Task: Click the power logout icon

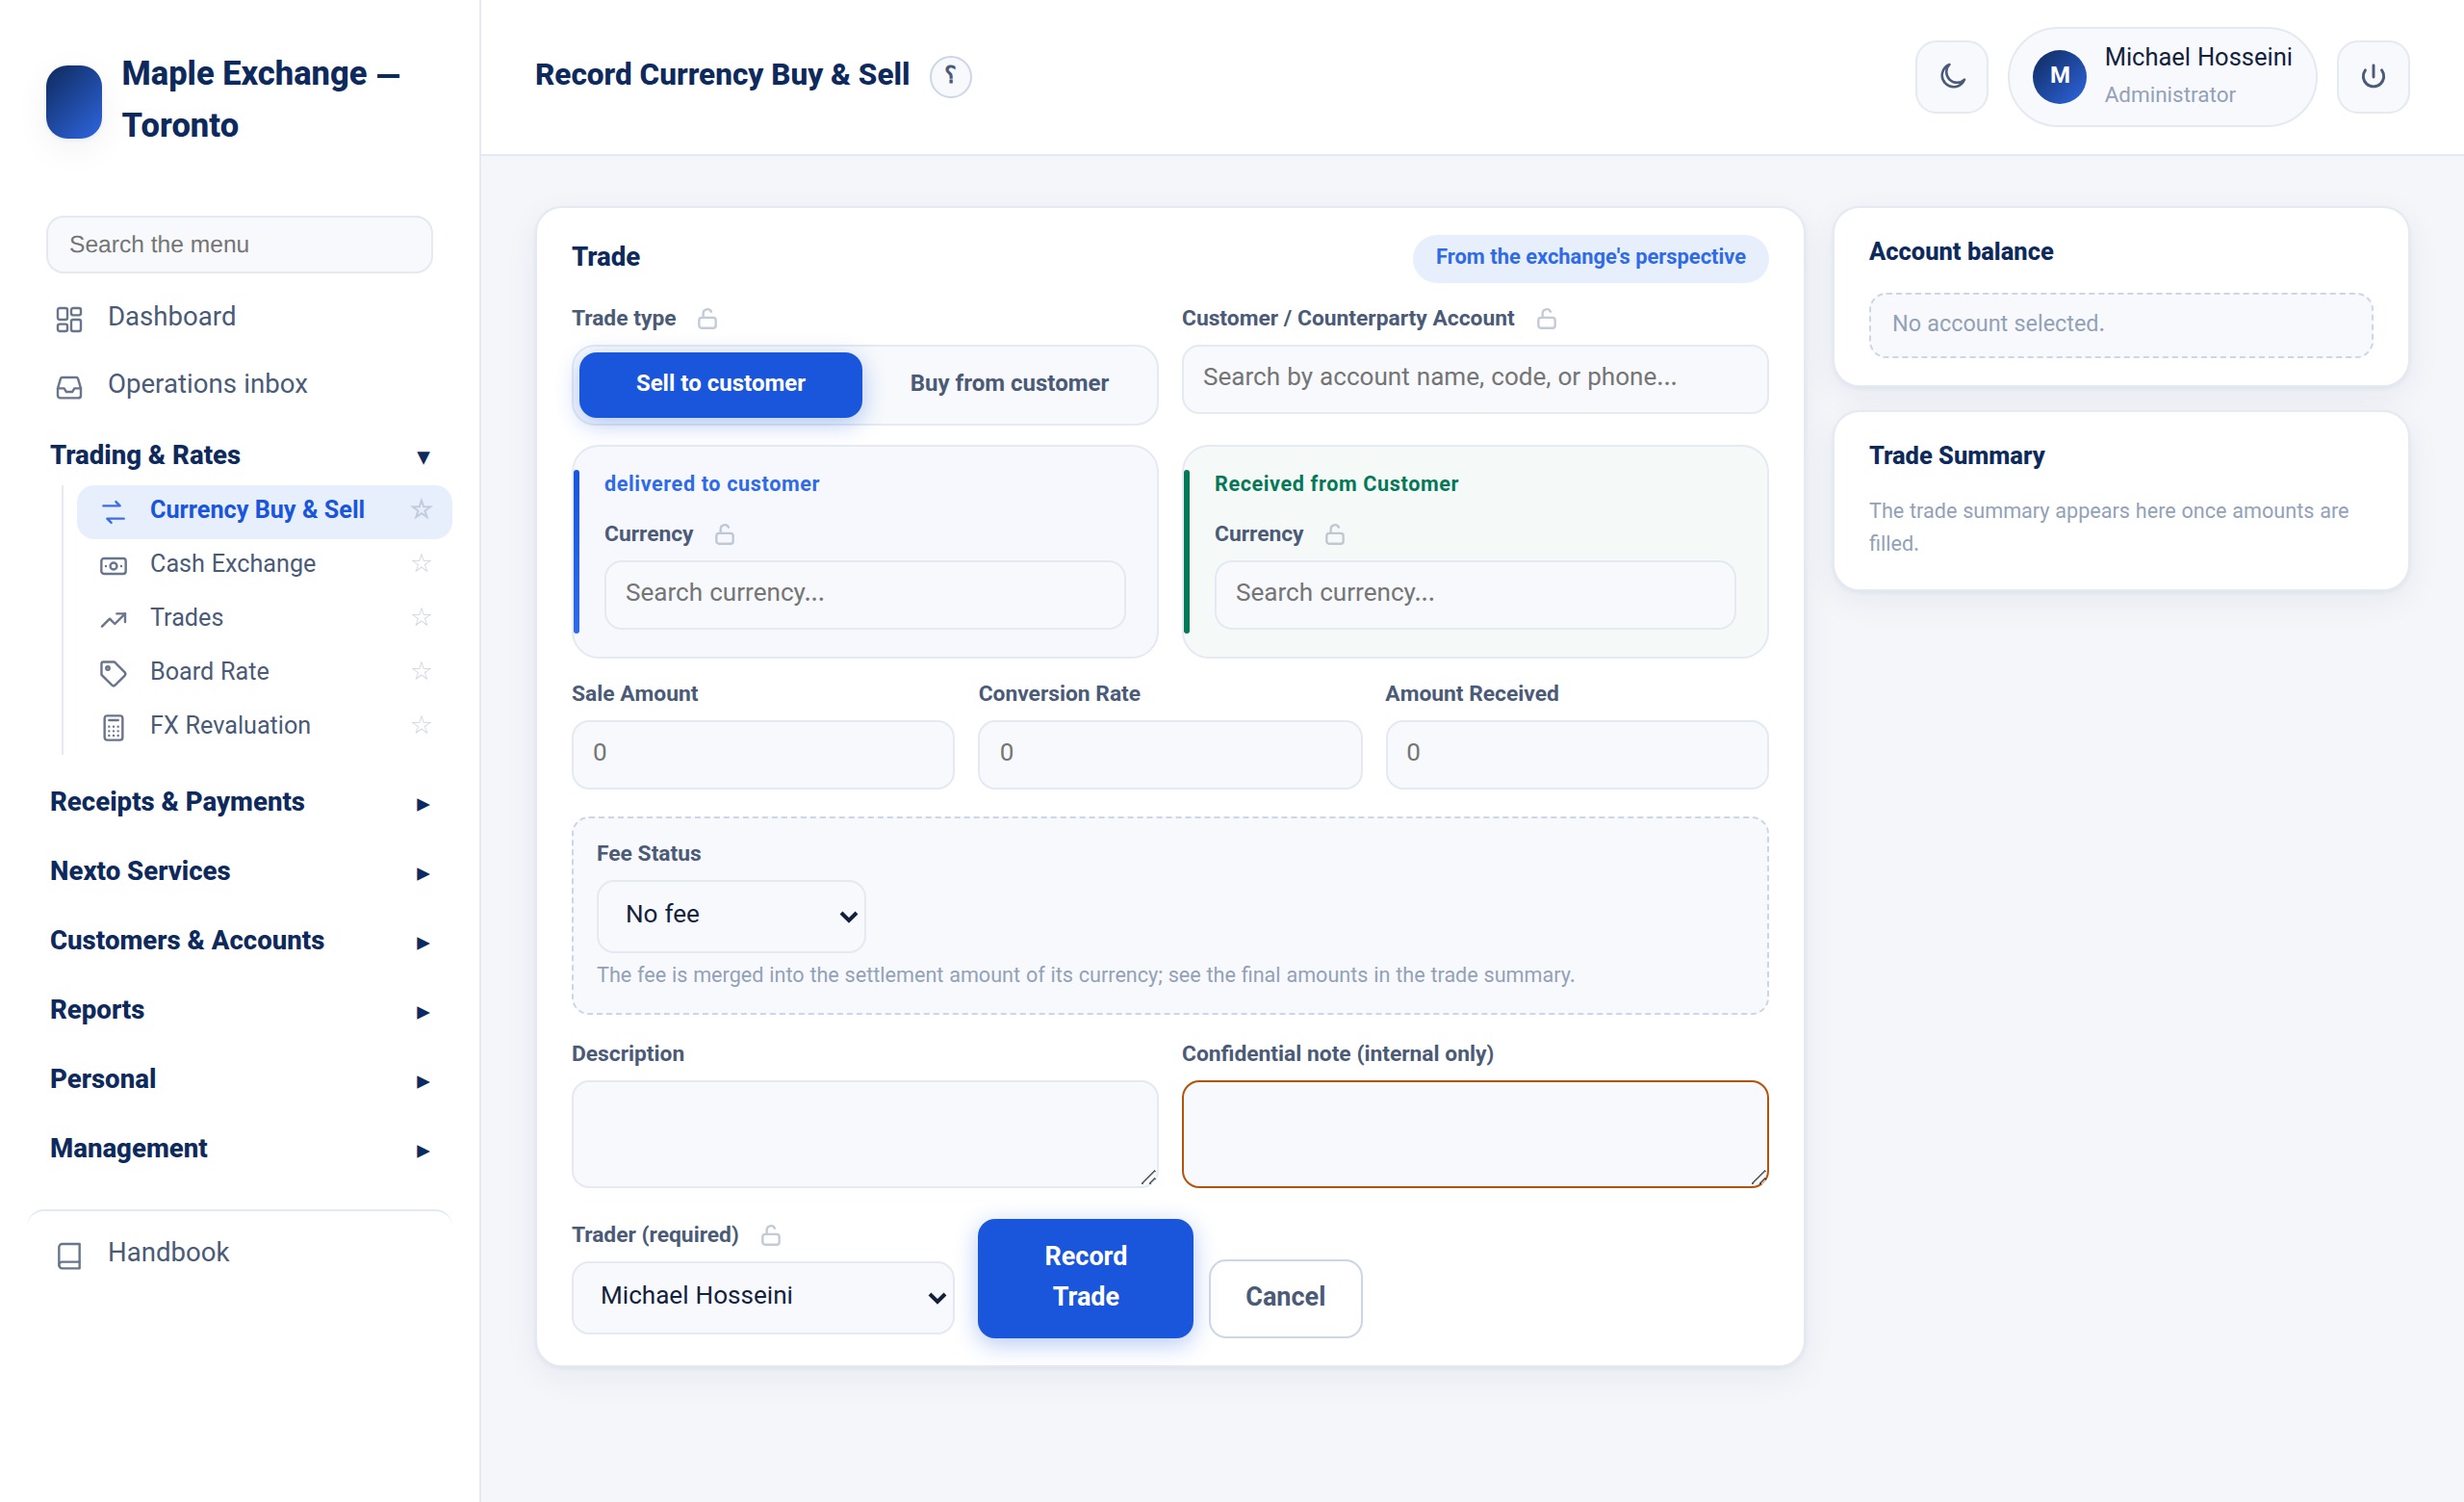Action: point(2372,76)
